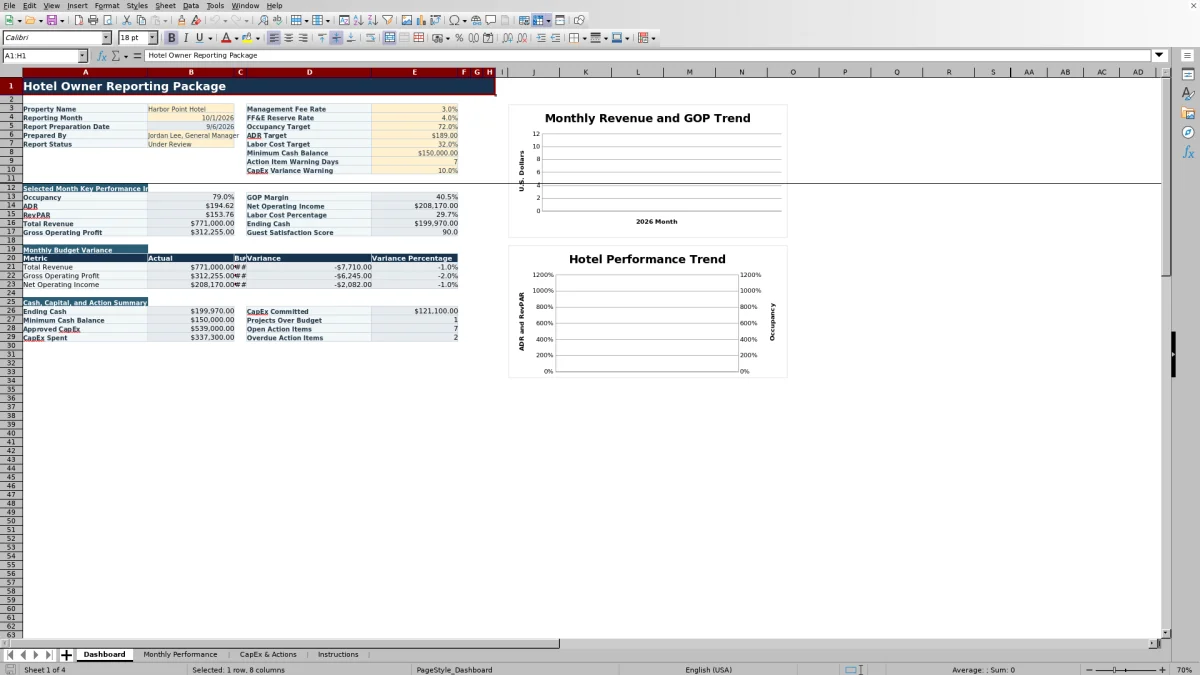Image resolution: width=1200 pixels, height=675 pixels.
Task: Click the Insert Image icon
Action: point(407,20)
